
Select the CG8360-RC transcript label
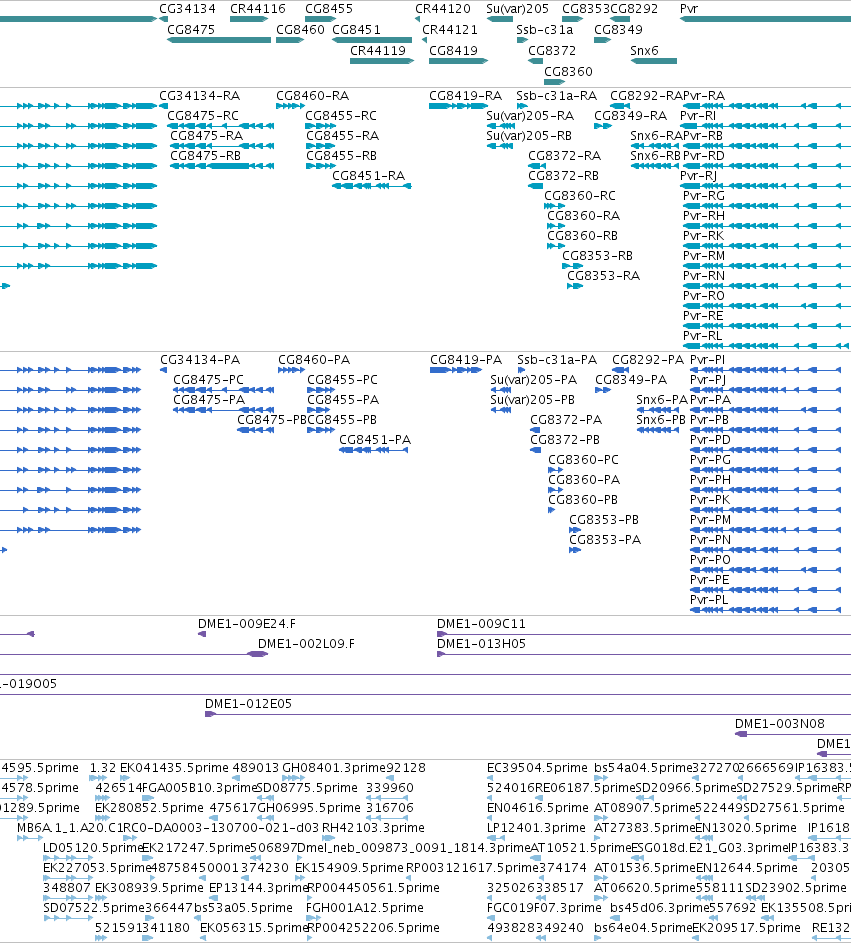click(x=580, y=196)
